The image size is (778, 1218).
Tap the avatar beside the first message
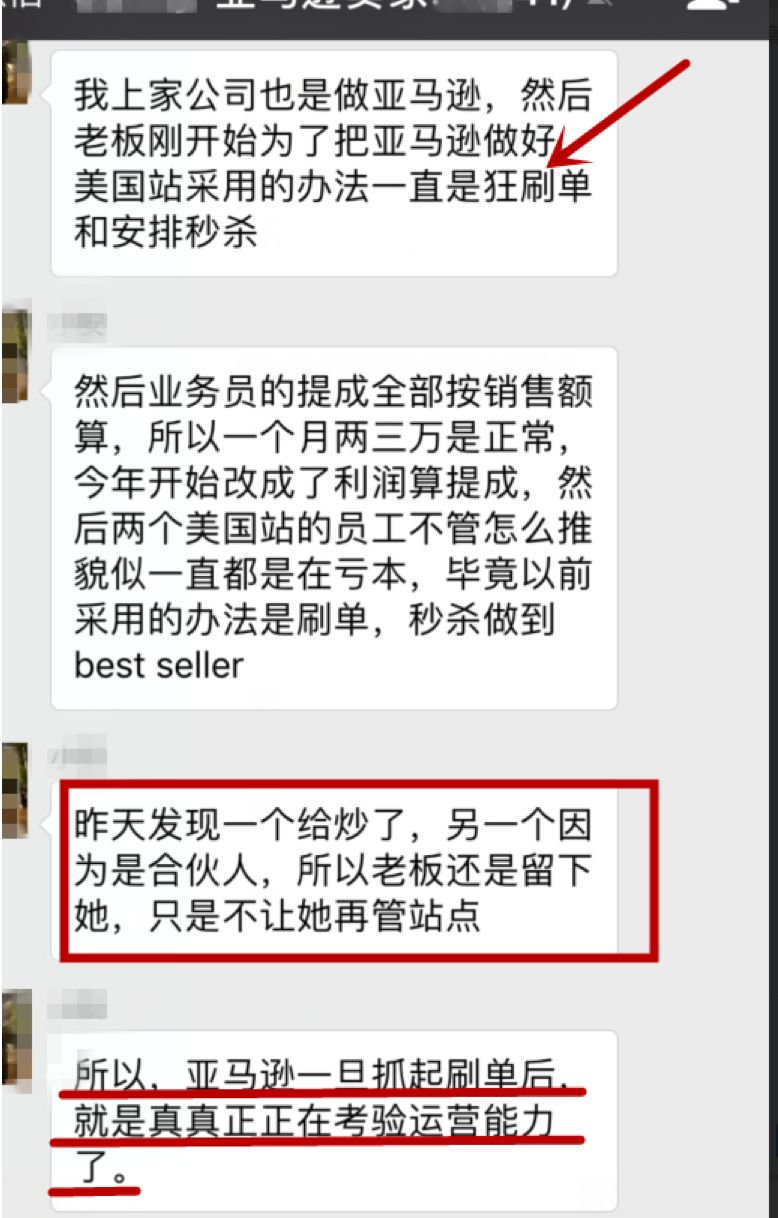[x=15, y=72]
